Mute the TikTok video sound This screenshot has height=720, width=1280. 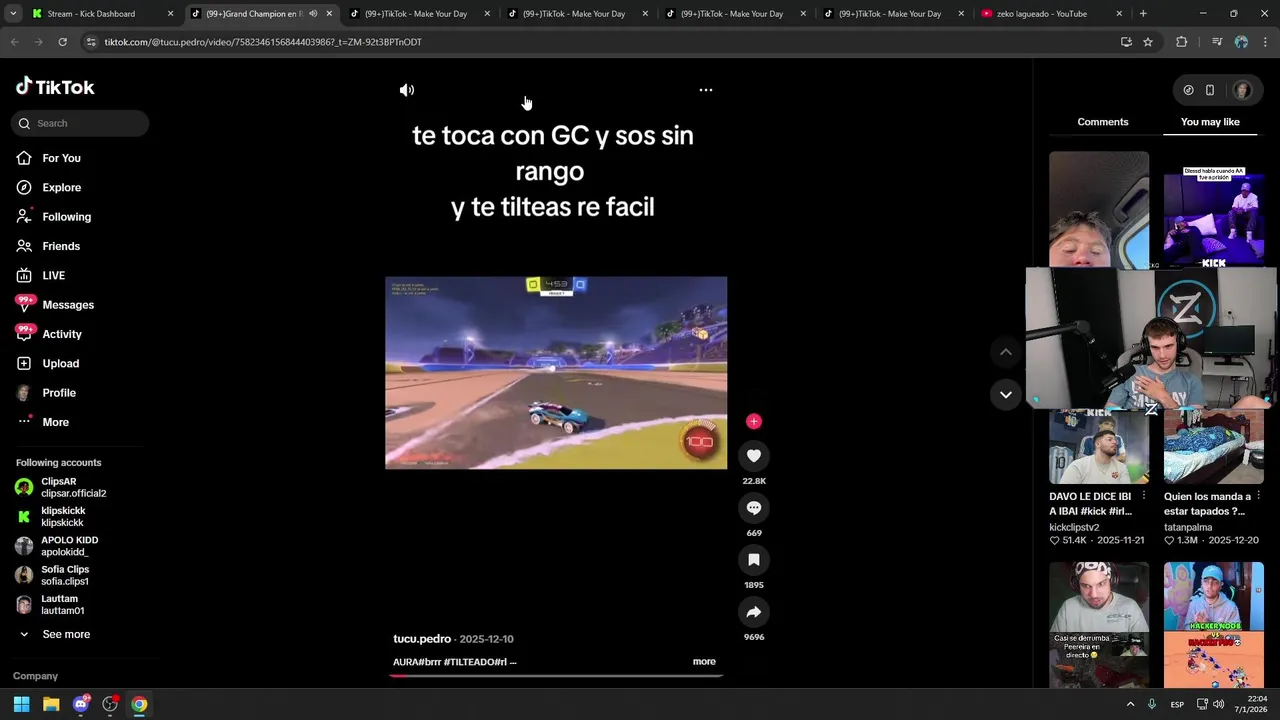coord(407,90)
